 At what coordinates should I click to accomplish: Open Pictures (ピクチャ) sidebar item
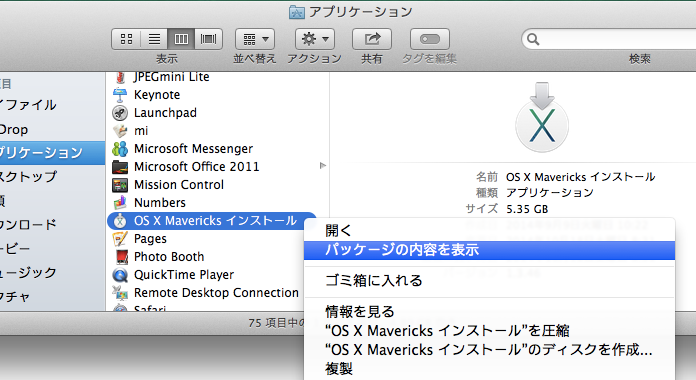click(x=52, y=296)
